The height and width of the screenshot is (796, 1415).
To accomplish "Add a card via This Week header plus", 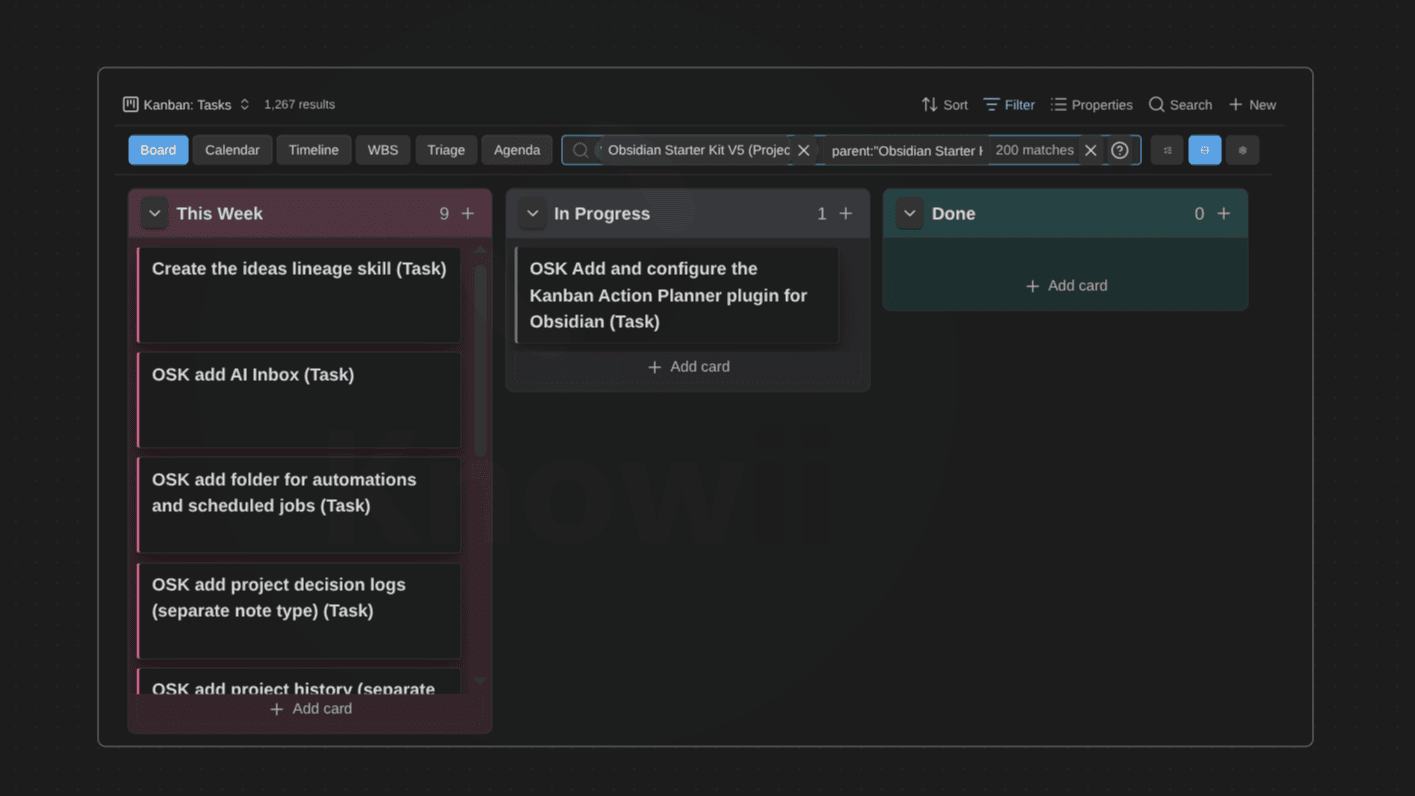I will pyautogui.click(x=468, y=214).
